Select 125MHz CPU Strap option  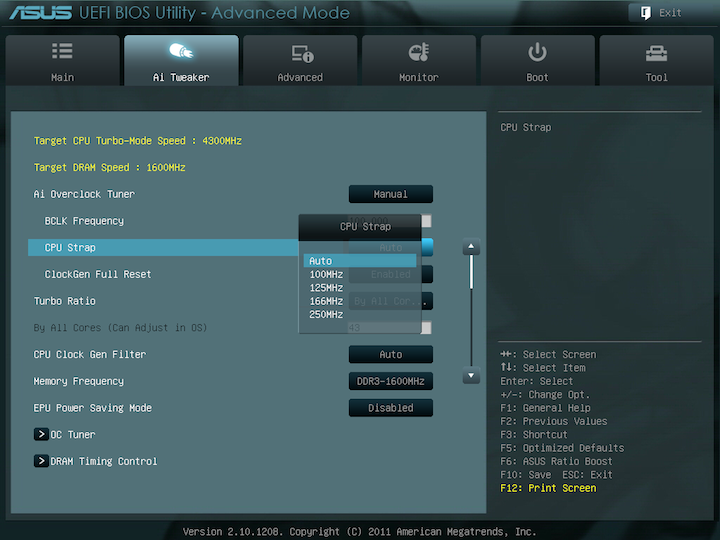coord(326,287)
